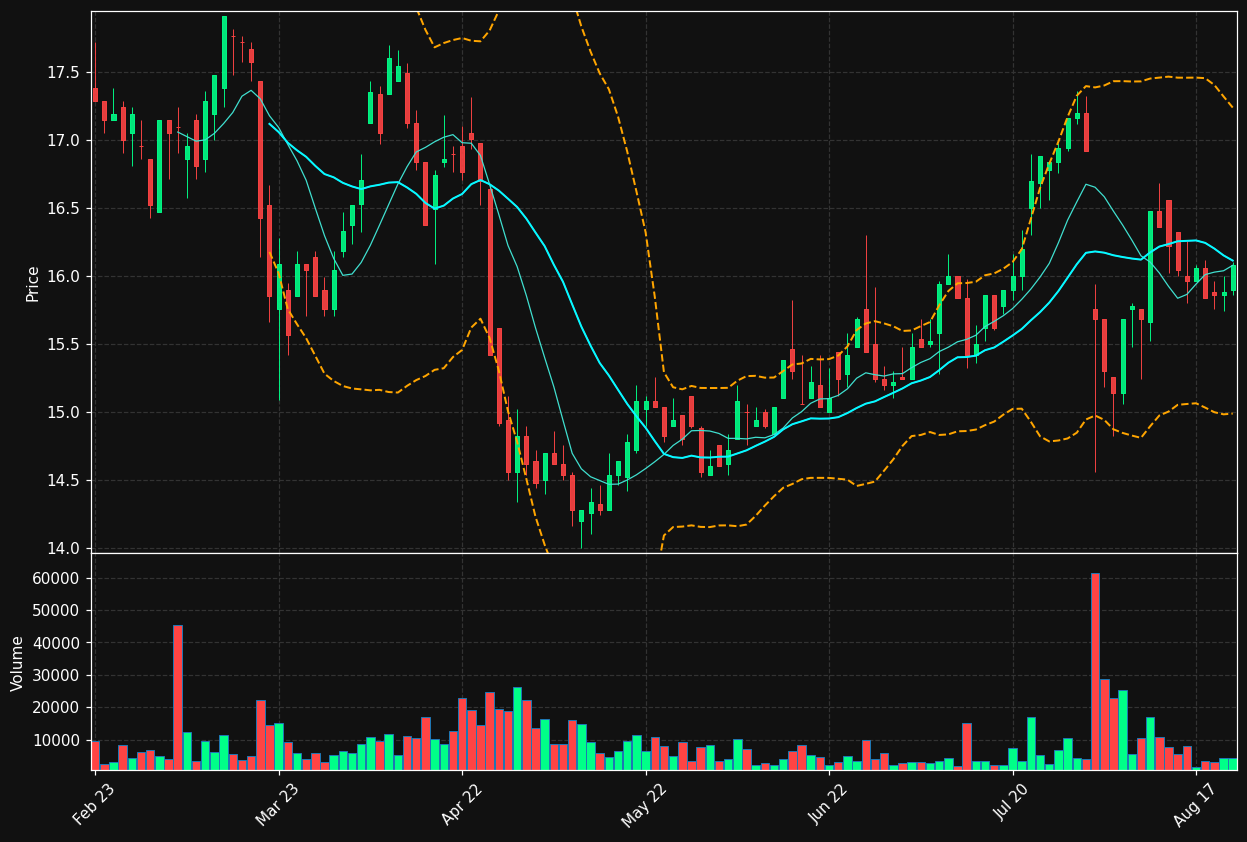Image resolution: width=1247 pixels, height=842 pixels.
Task: Click the 17.5 price axis label
Action: point(63,73)
